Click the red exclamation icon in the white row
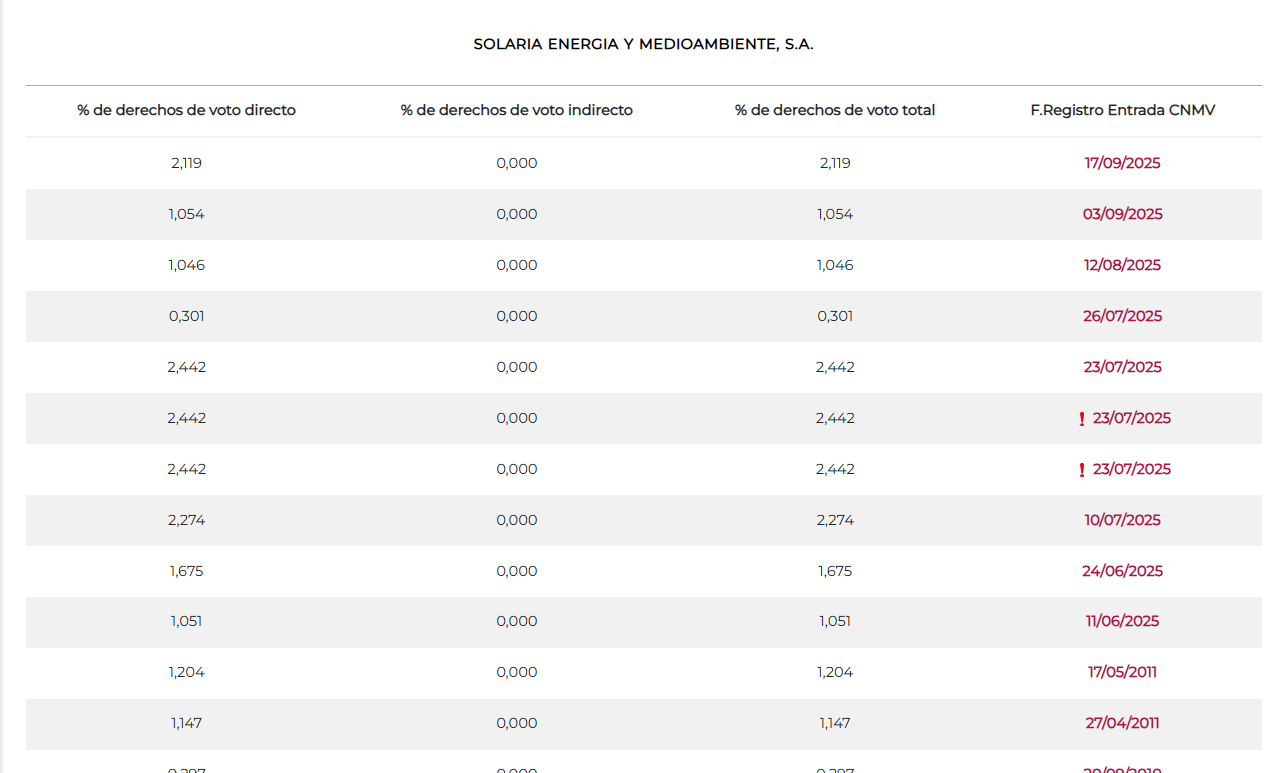The width and height of the screenshot is (1266, 773). coord(1081,470)
